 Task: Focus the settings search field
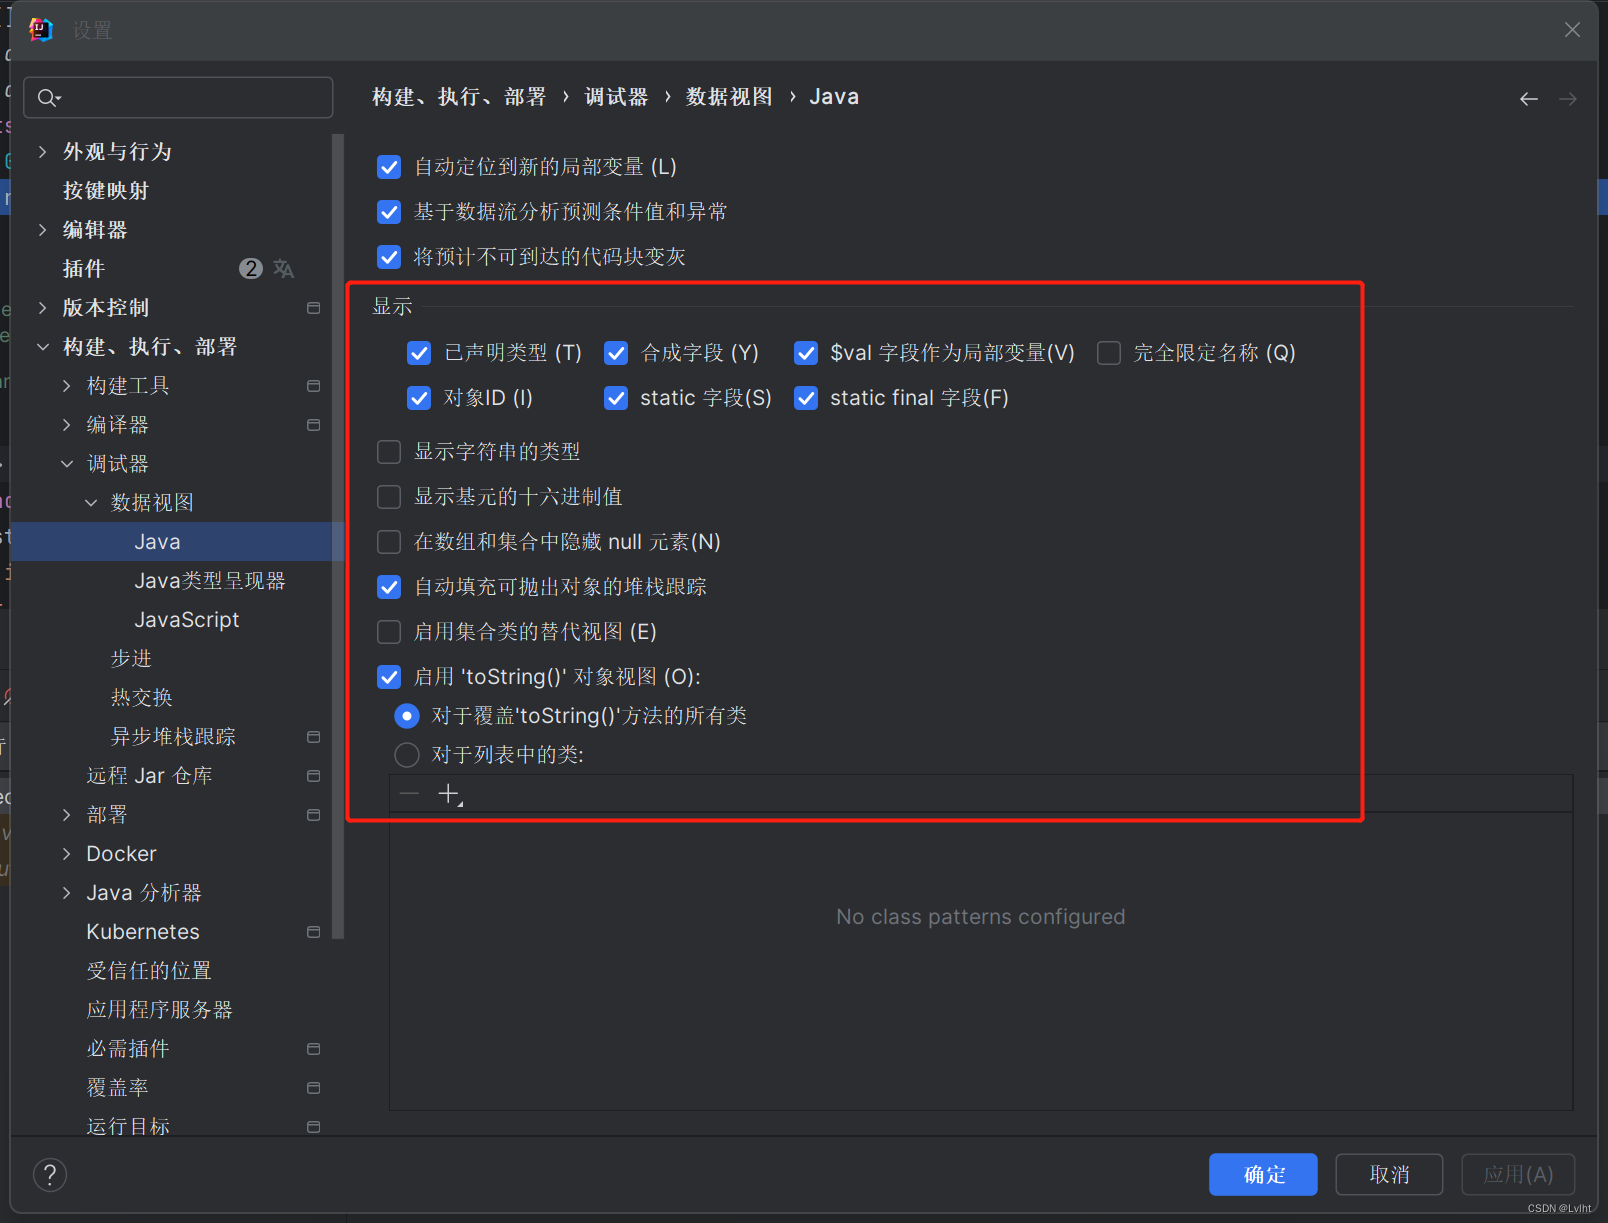click(178, 97)
